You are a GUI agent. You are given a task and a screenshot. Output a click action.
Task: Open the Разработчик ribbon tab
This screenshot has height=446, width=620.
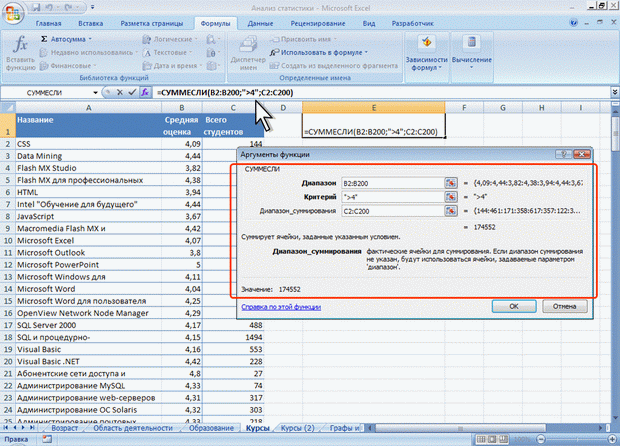pos(412,23)
